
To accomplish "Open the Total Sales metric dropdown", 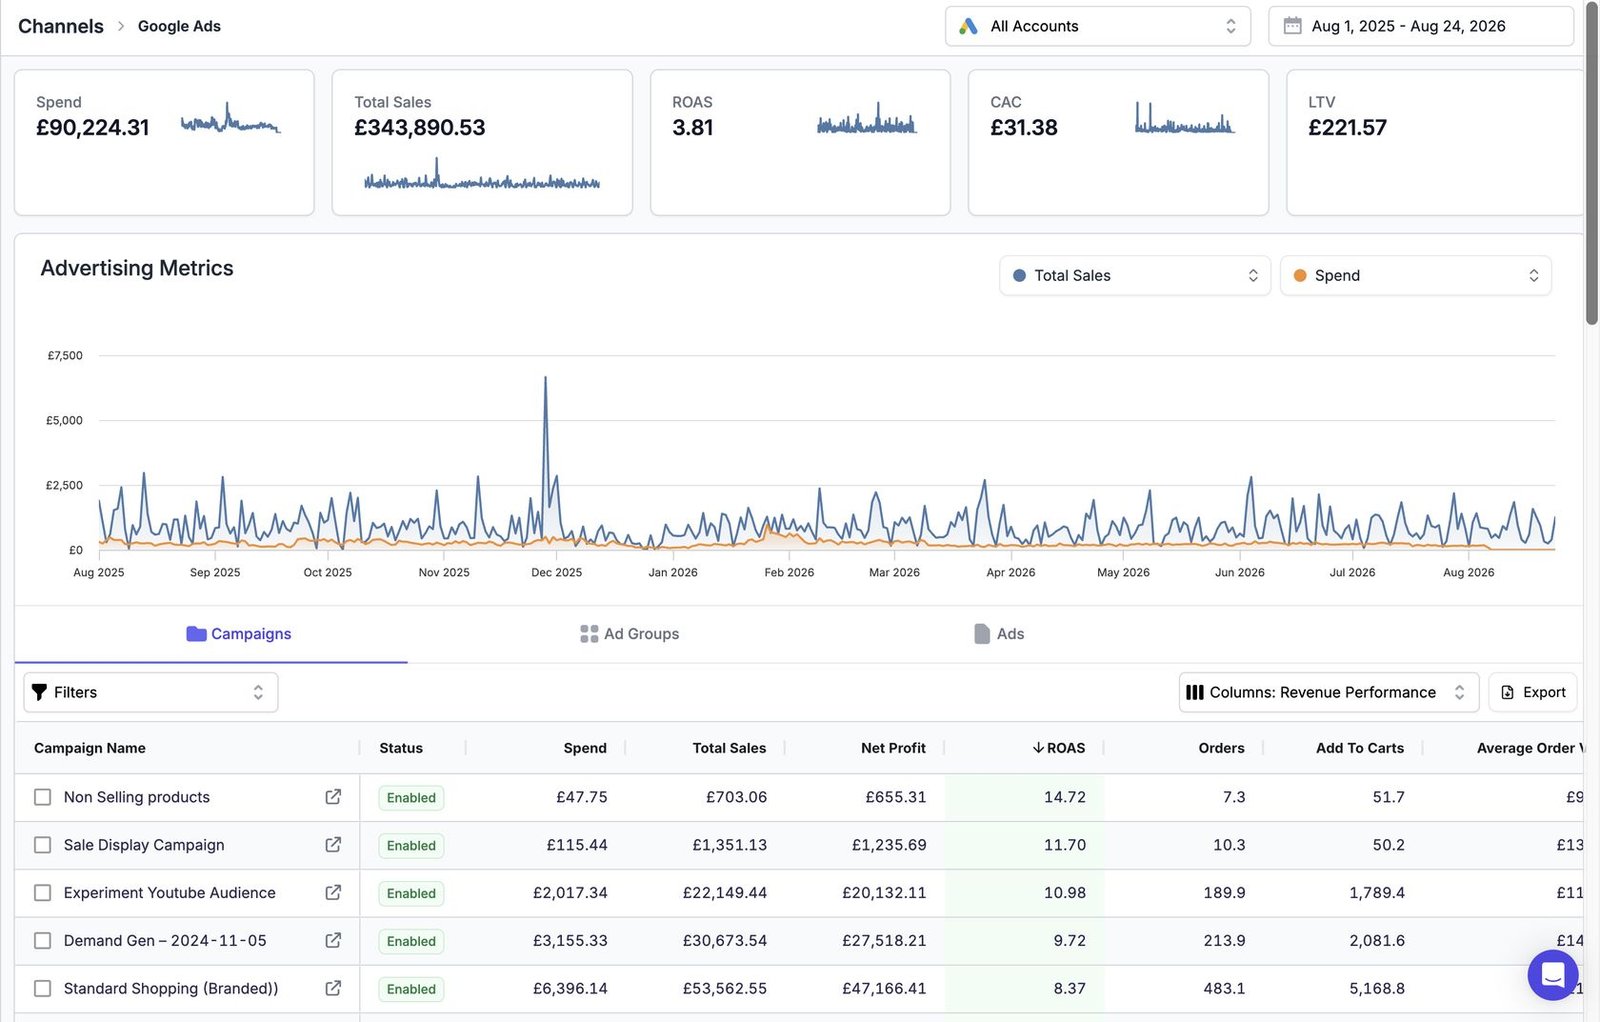I will [x=1135, y=276].
